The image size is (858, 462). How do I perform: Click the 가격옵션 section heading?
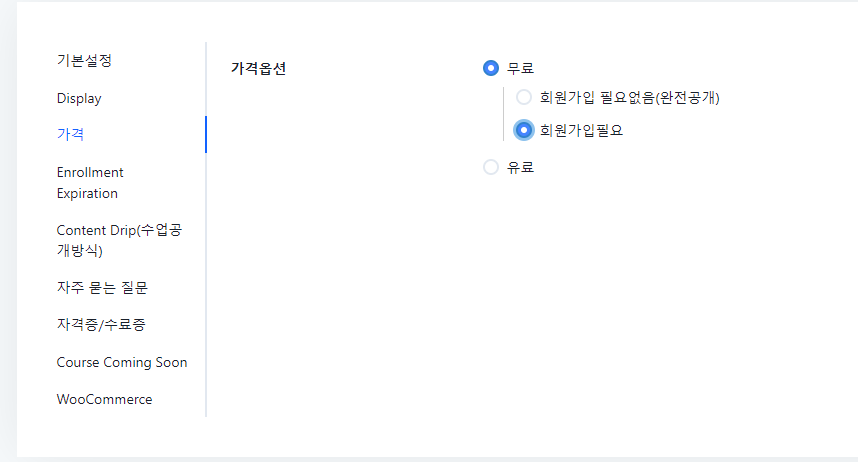click(x=258, y=69)
